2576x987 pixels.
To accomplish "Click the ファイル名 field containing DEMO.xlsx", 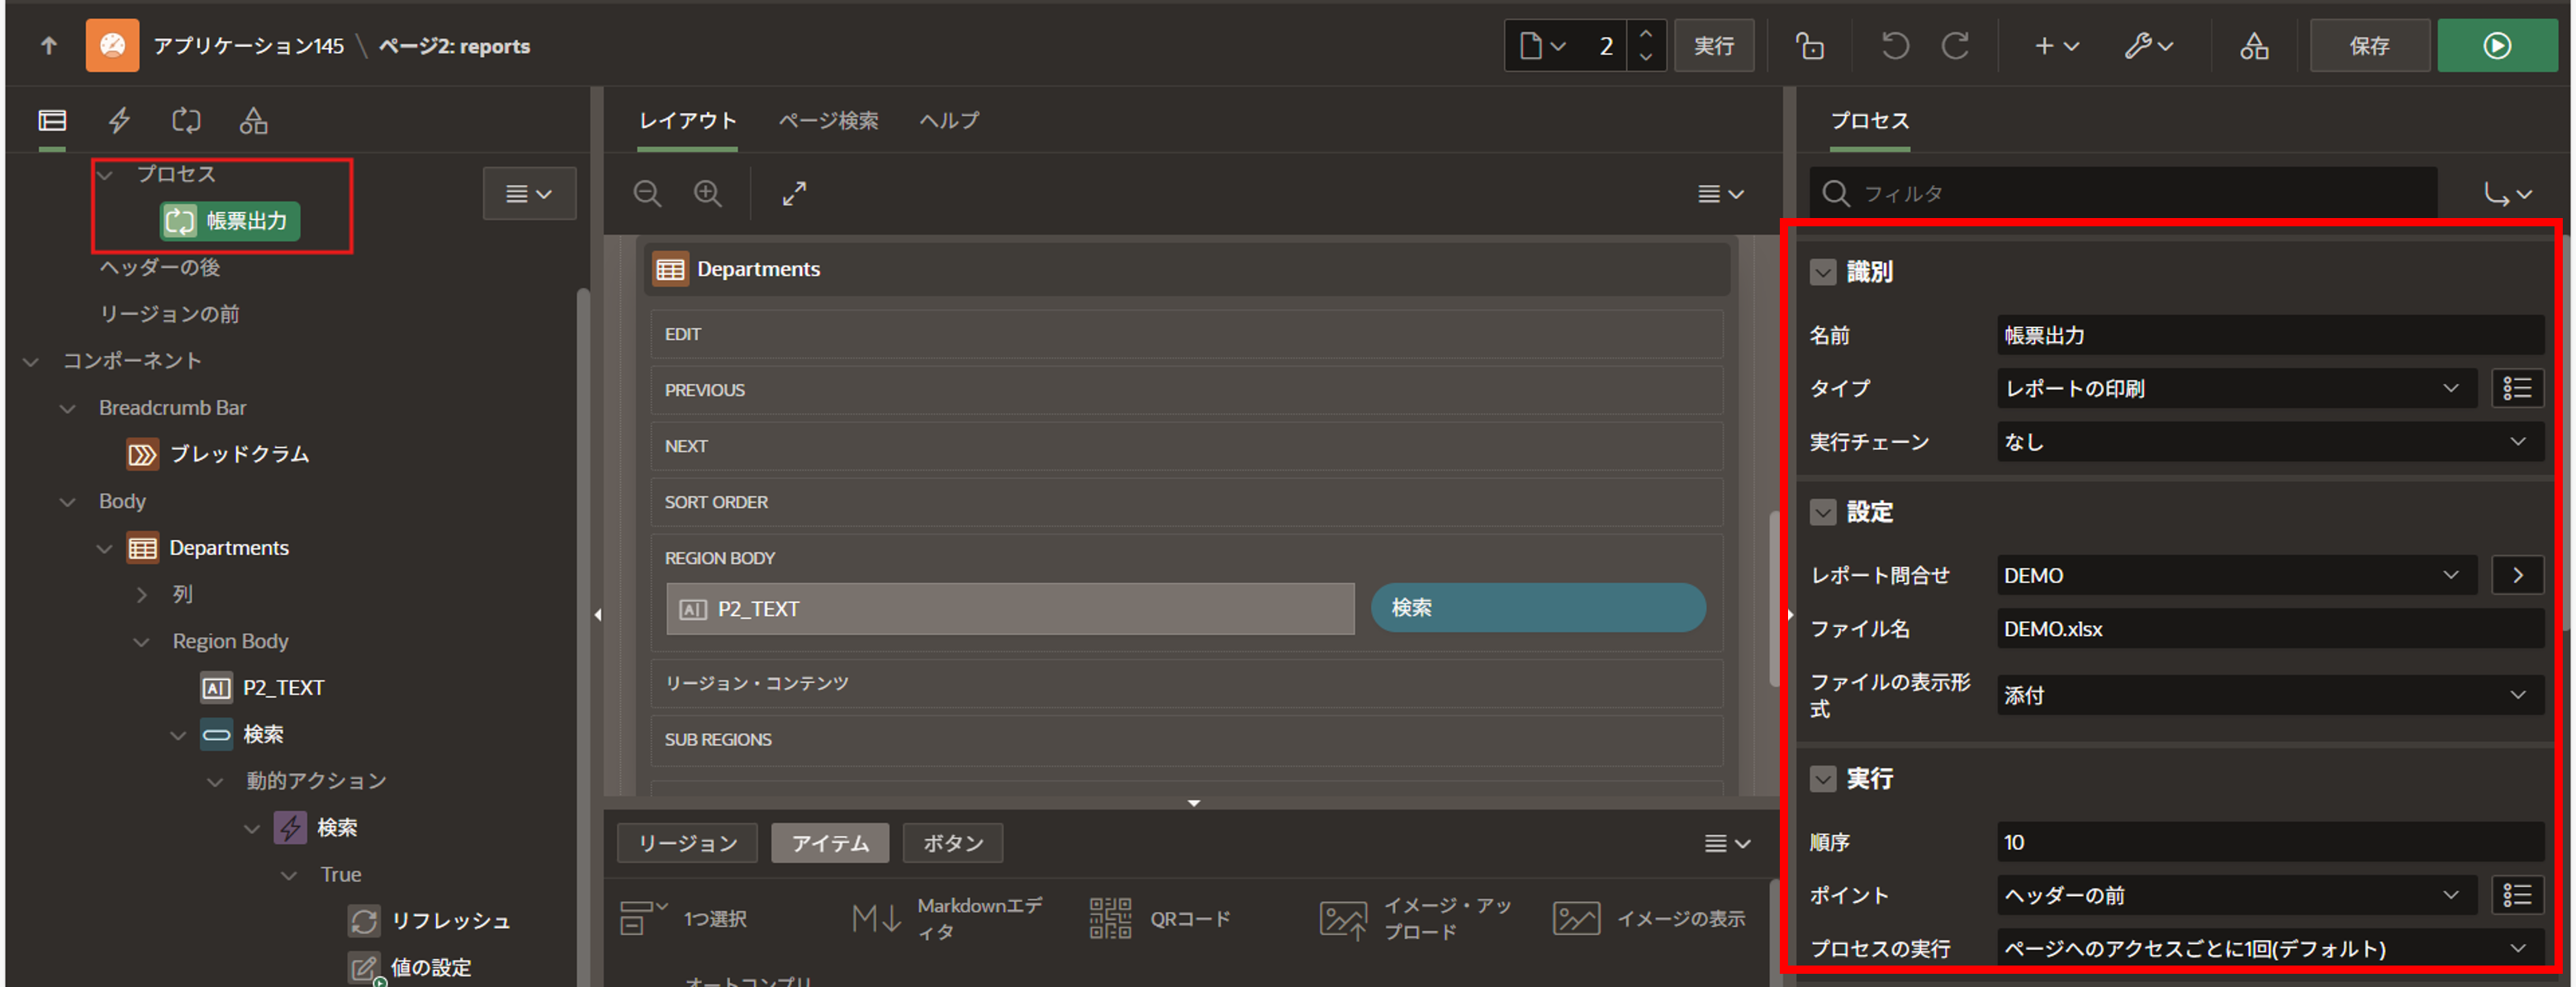I will pyautogui.click(x=2268, y=629).
